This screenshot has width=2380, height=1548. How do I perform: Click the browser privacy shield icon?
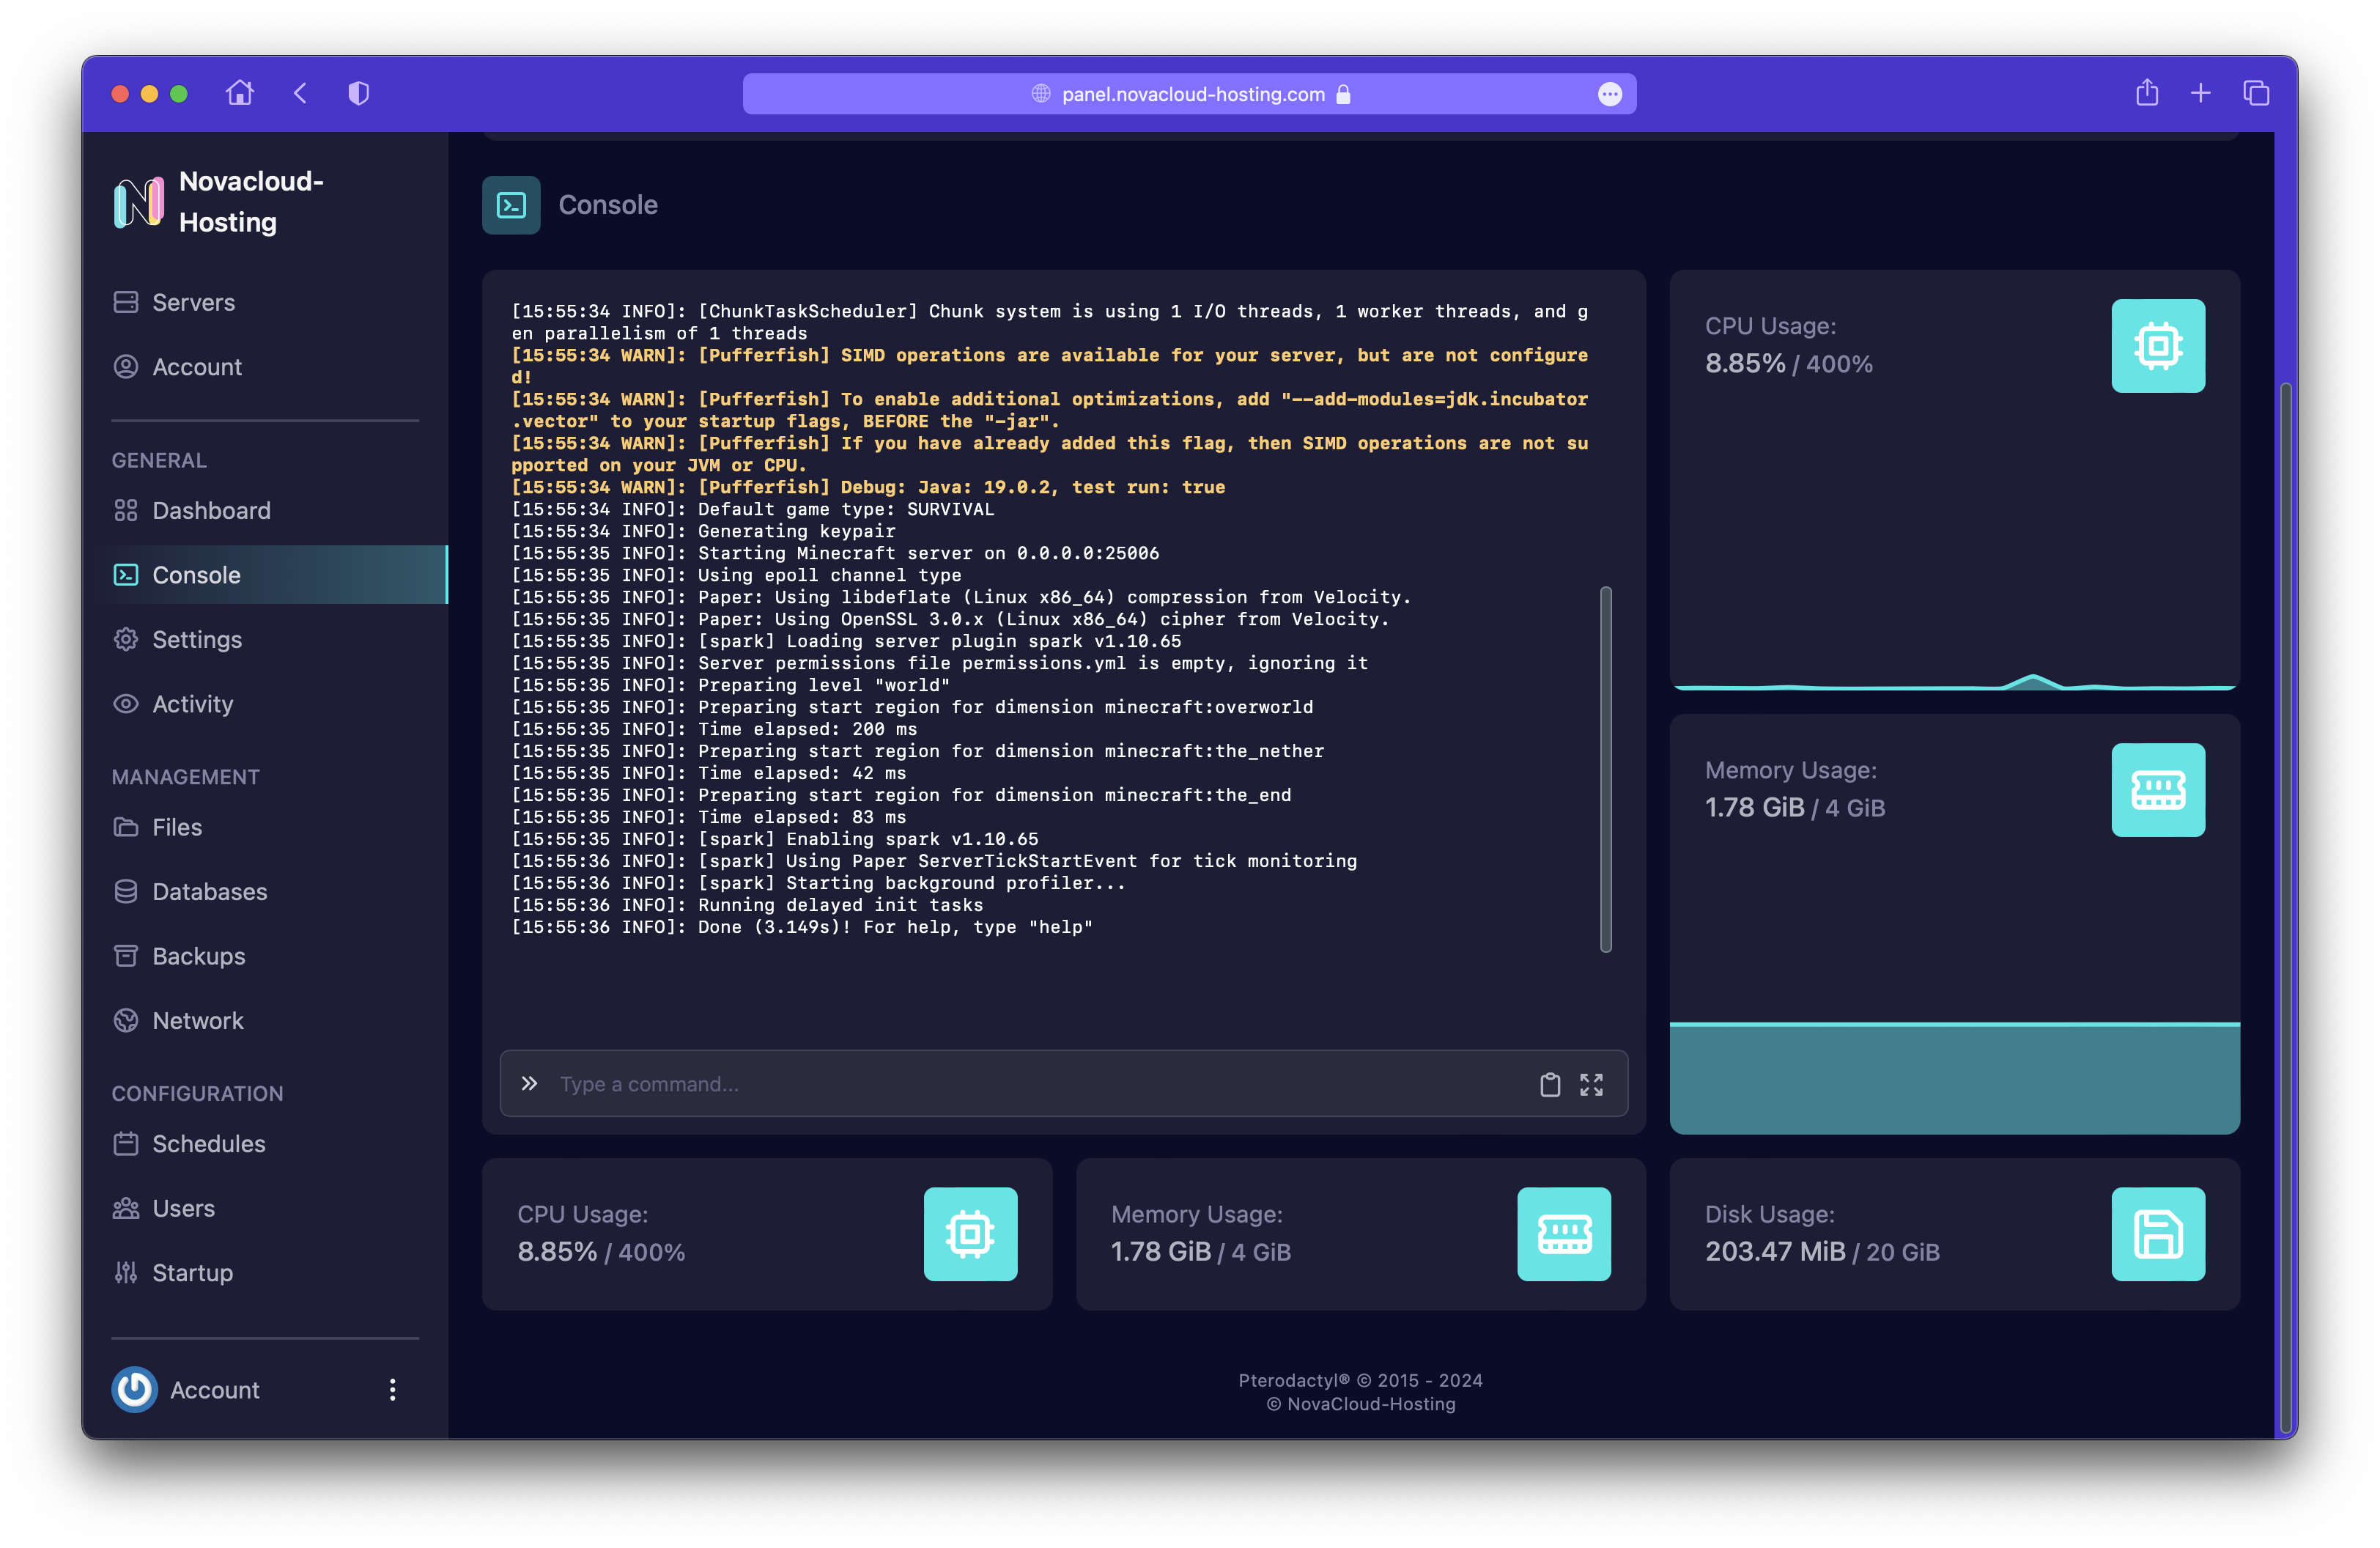[x=358, y=93]
